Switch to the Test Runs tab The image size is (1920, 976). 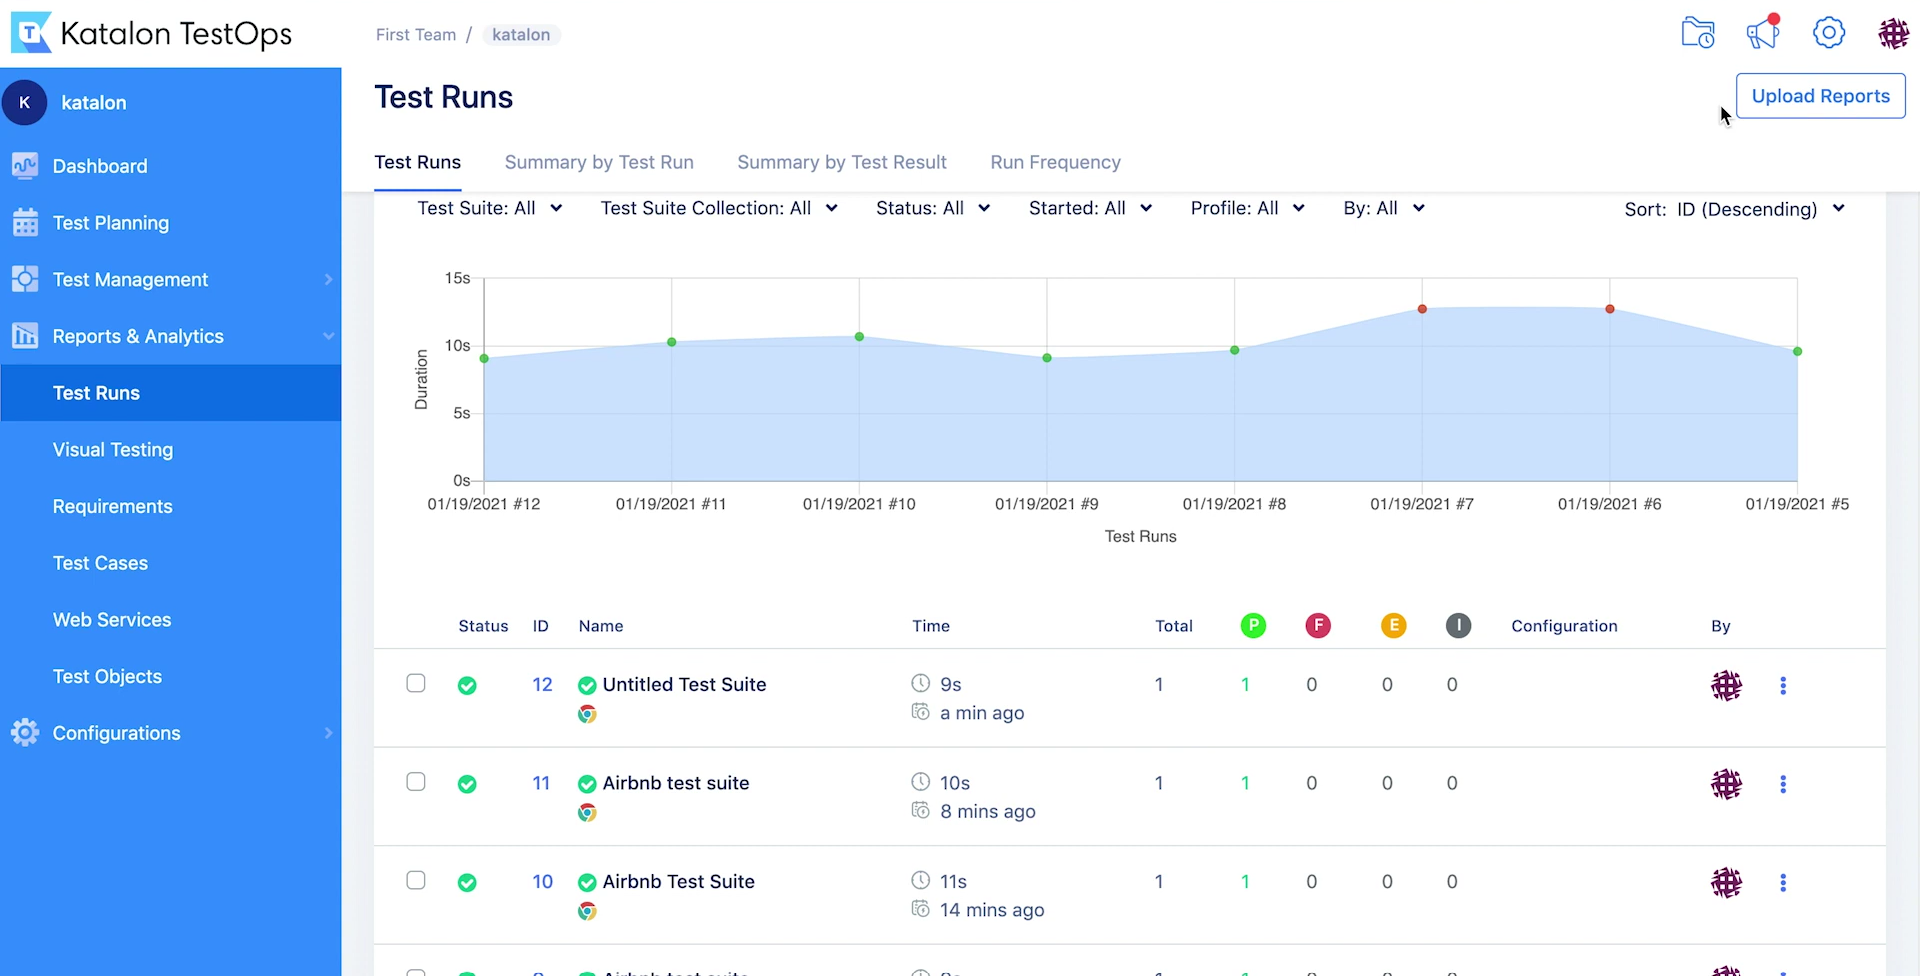[x=418, y=162]
